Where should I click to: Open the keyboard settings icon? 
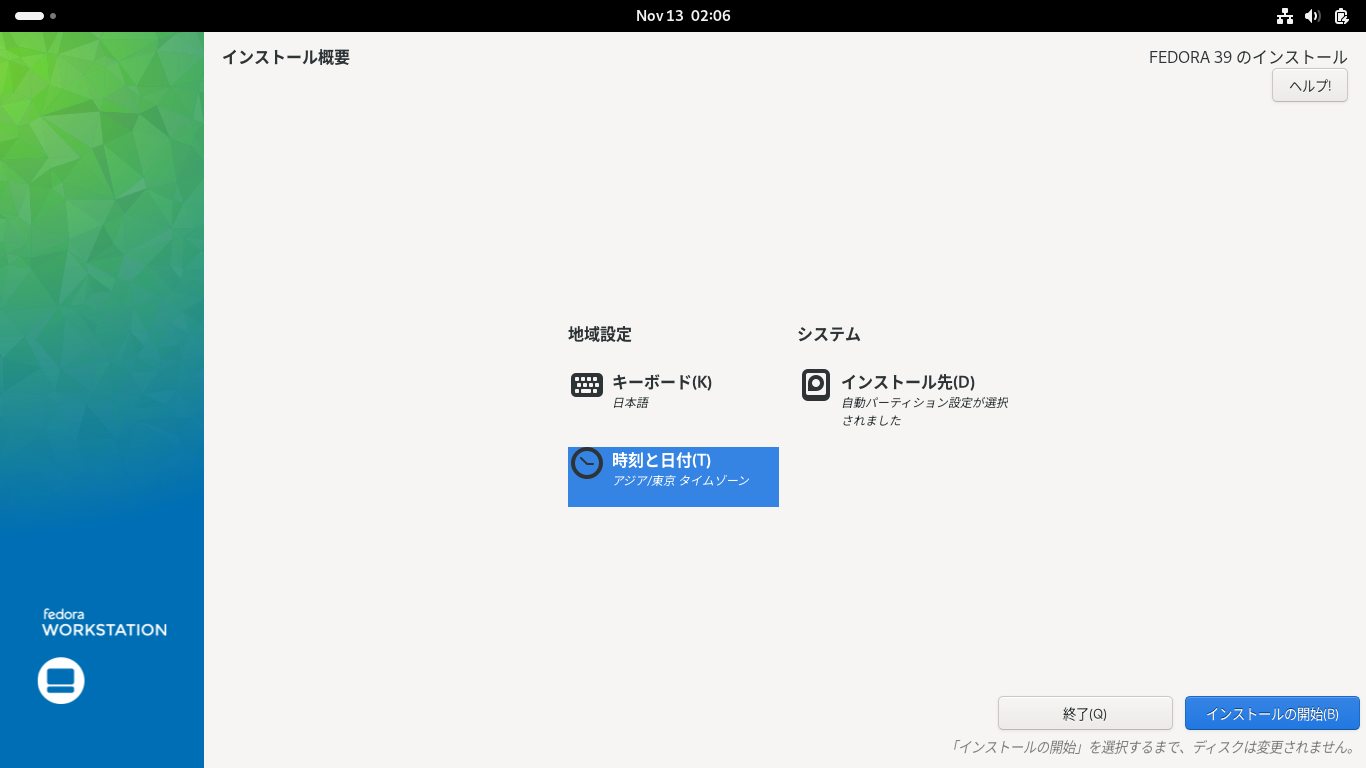point(587,385)
